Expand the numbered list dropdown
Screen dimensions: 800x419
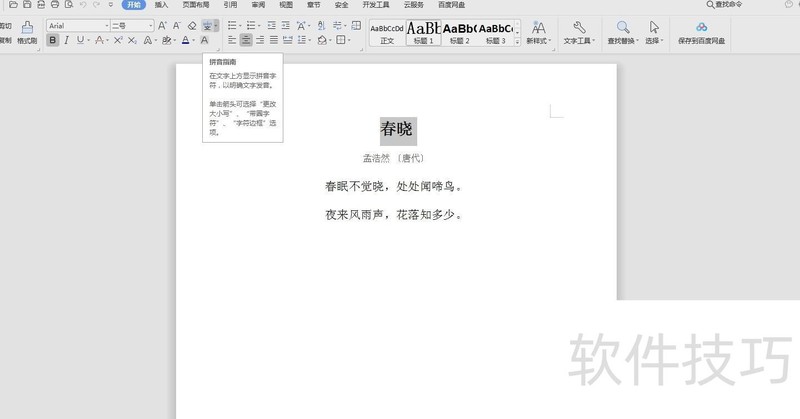[259, 26]
